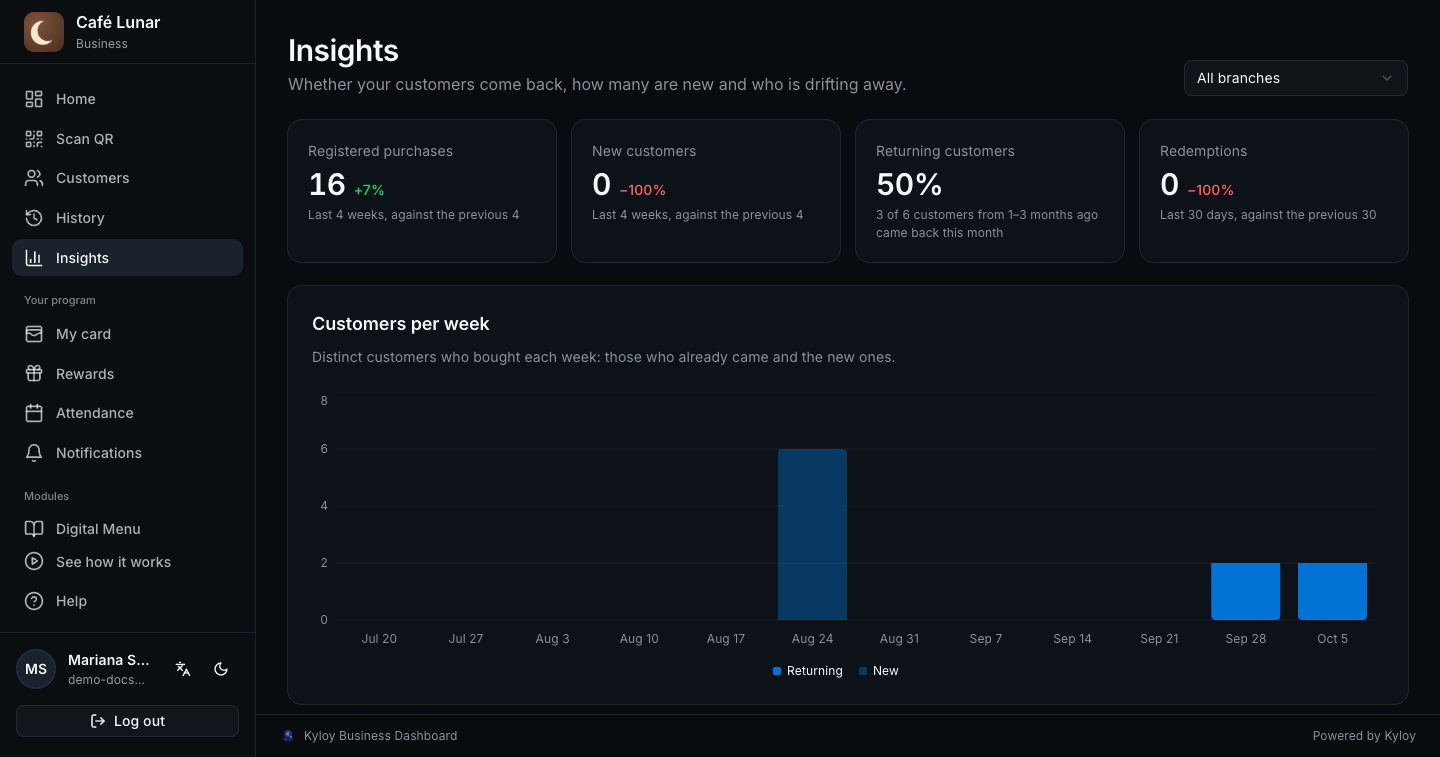Click the Home grid icon in sidebar
This screenshot has width=1440, height=757.
click(34, 99)
